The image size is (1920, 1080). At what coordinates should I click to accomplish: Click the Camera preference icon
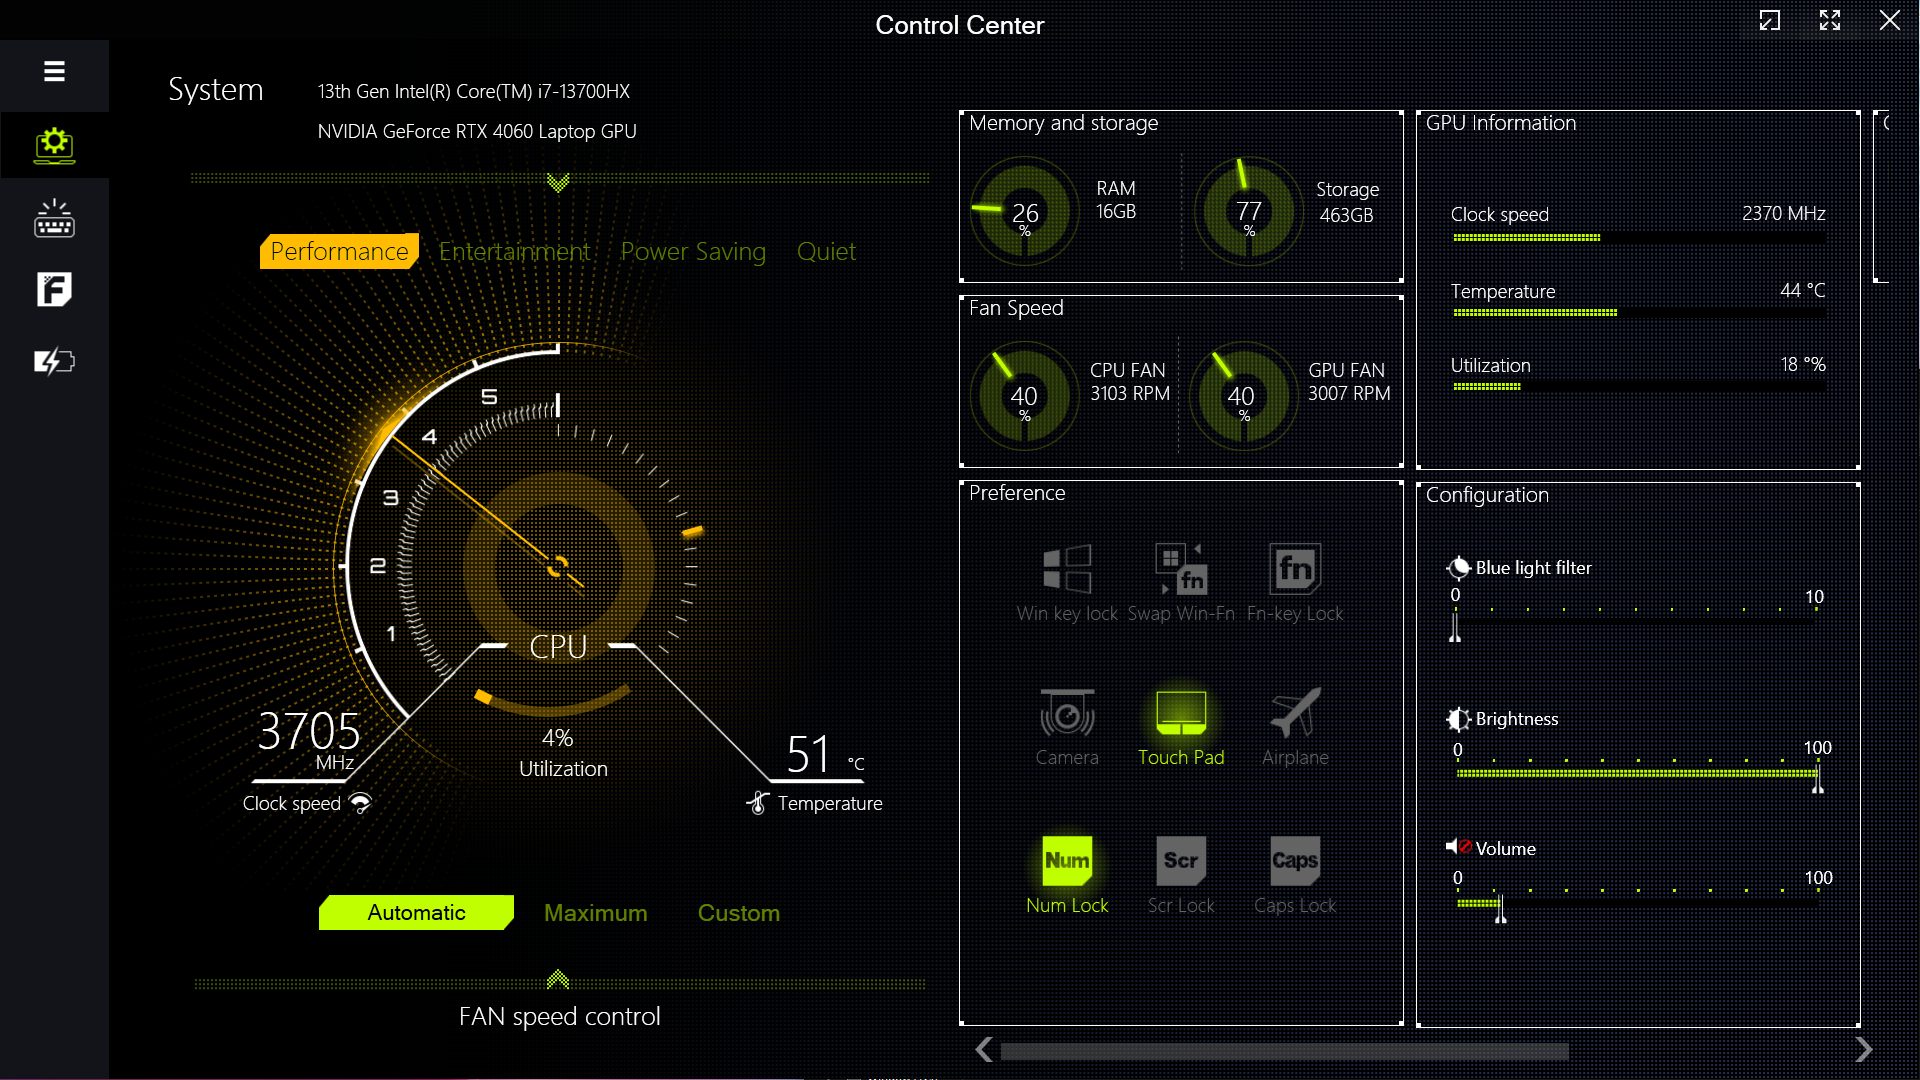click(x=1067, y=714)
